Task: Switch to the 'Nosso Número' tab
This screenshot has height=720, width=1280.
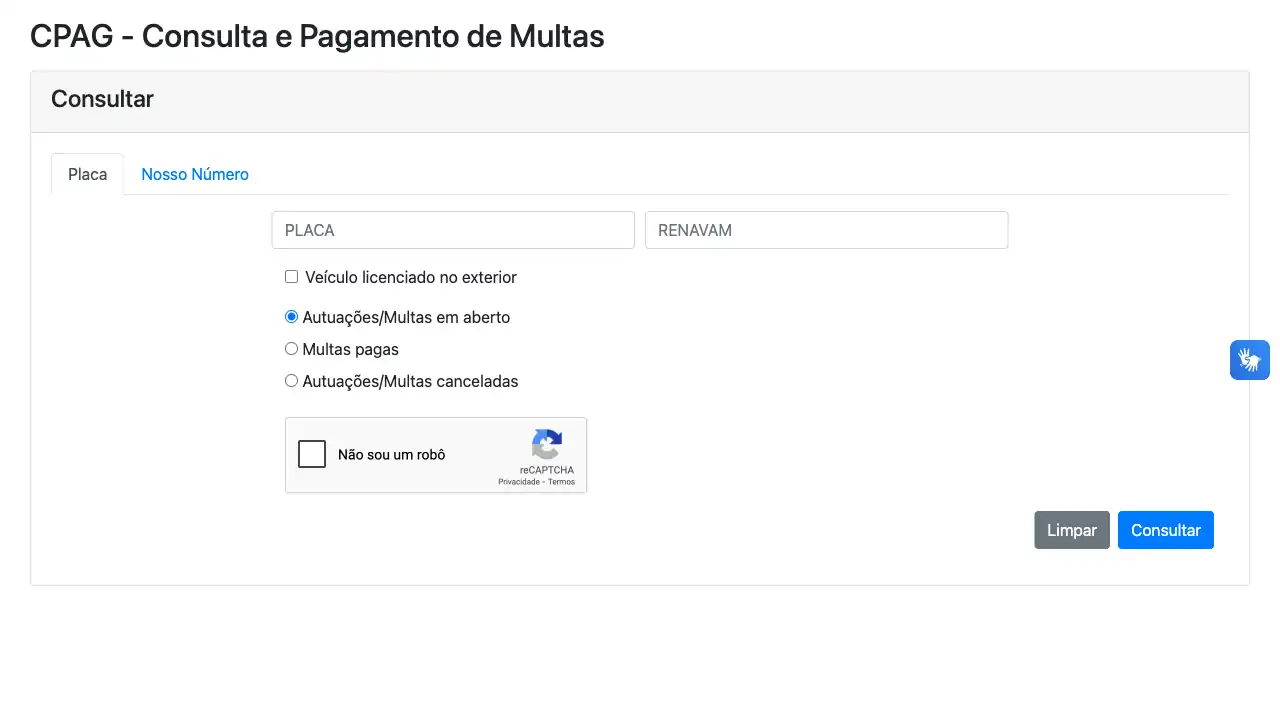Action: click(195, 174)
